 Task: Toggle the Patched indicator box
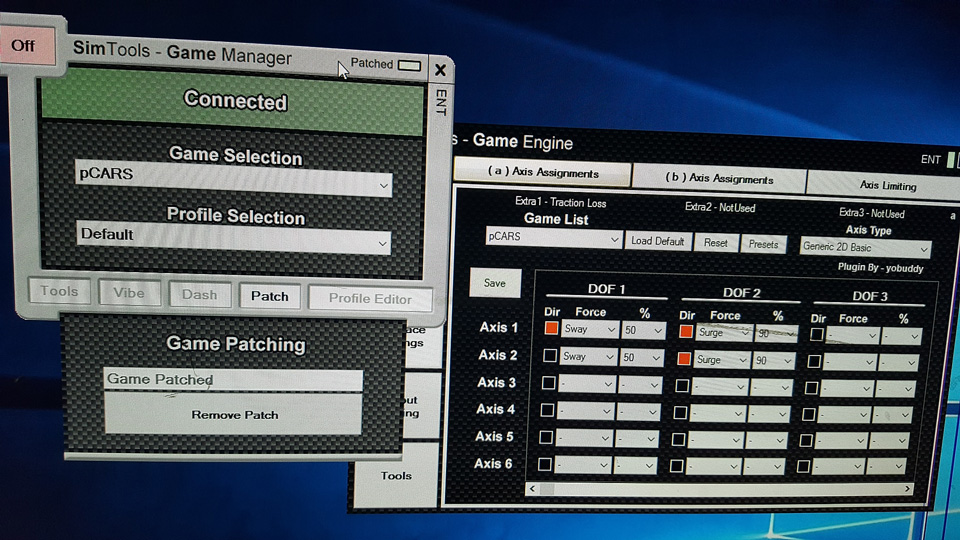point(409,64)
